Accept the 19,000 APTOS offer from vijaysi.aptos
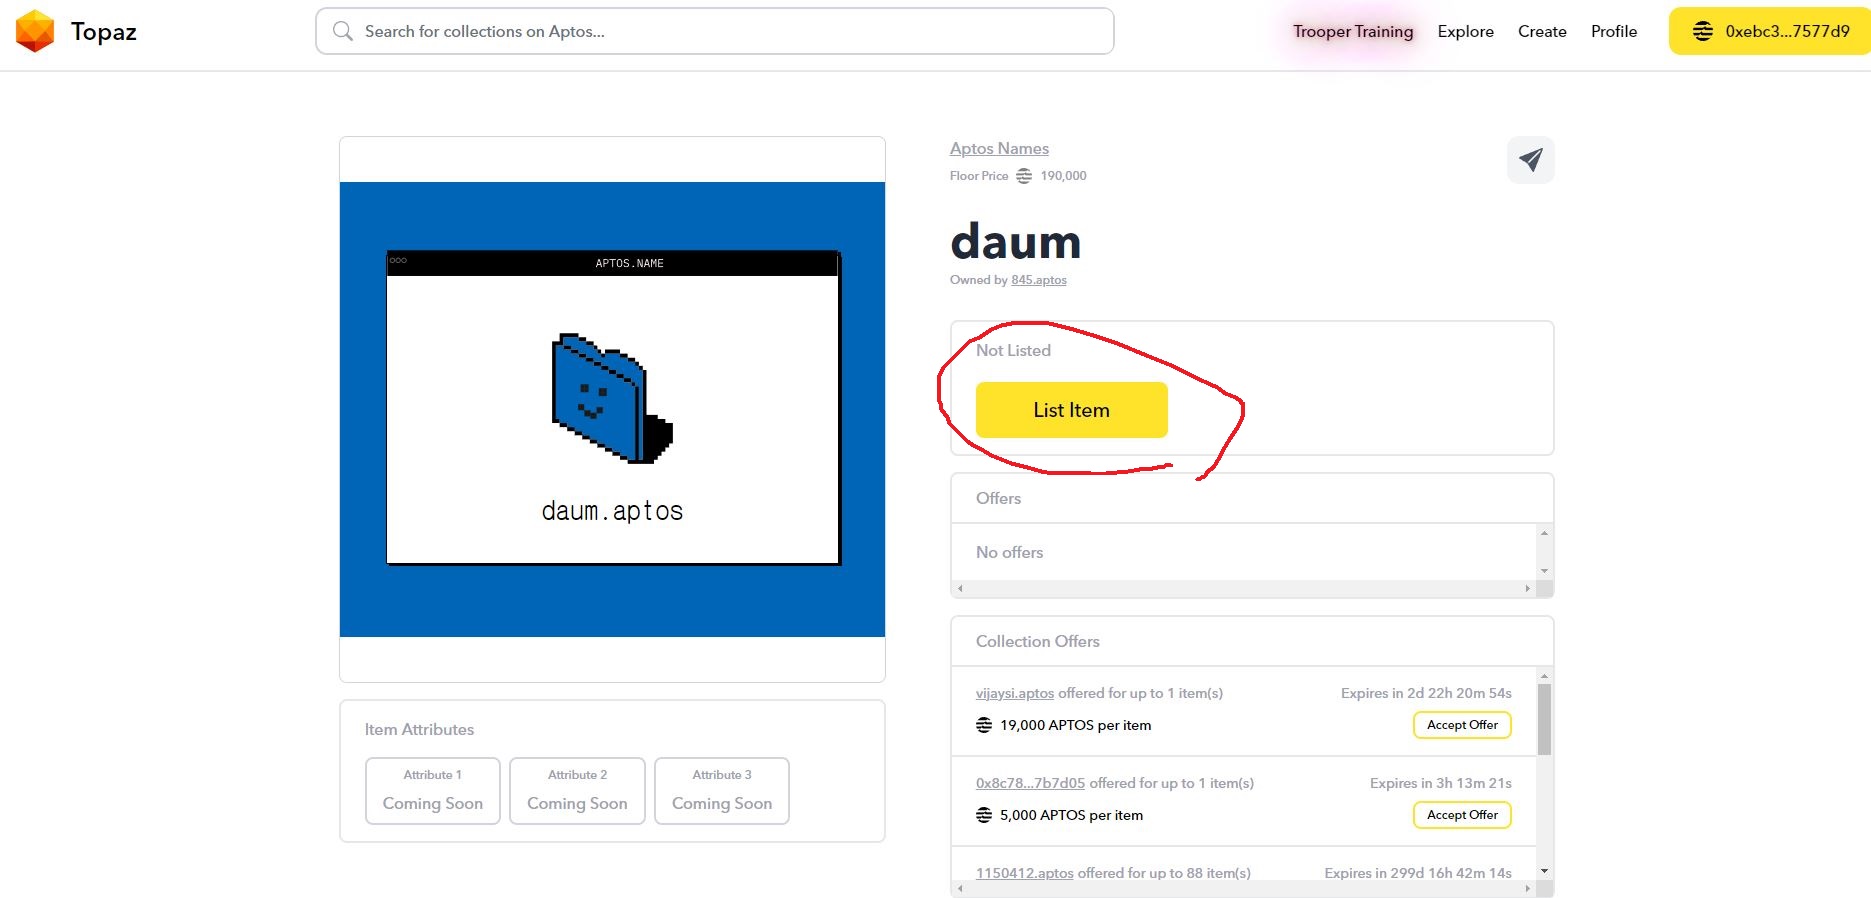Image resolution: width=1871 pixels, height=898 pixels. (x=1462, y=725)
